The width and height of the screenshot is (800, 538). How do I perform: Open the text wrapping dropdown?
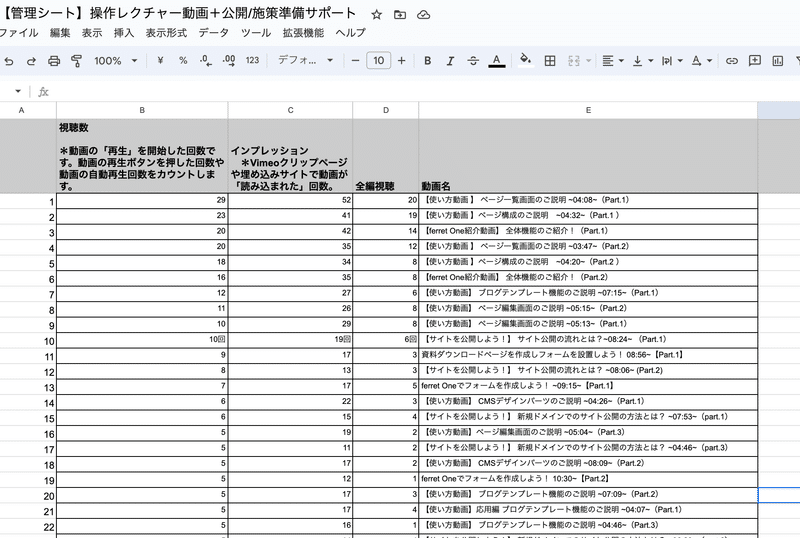(672, 61)
